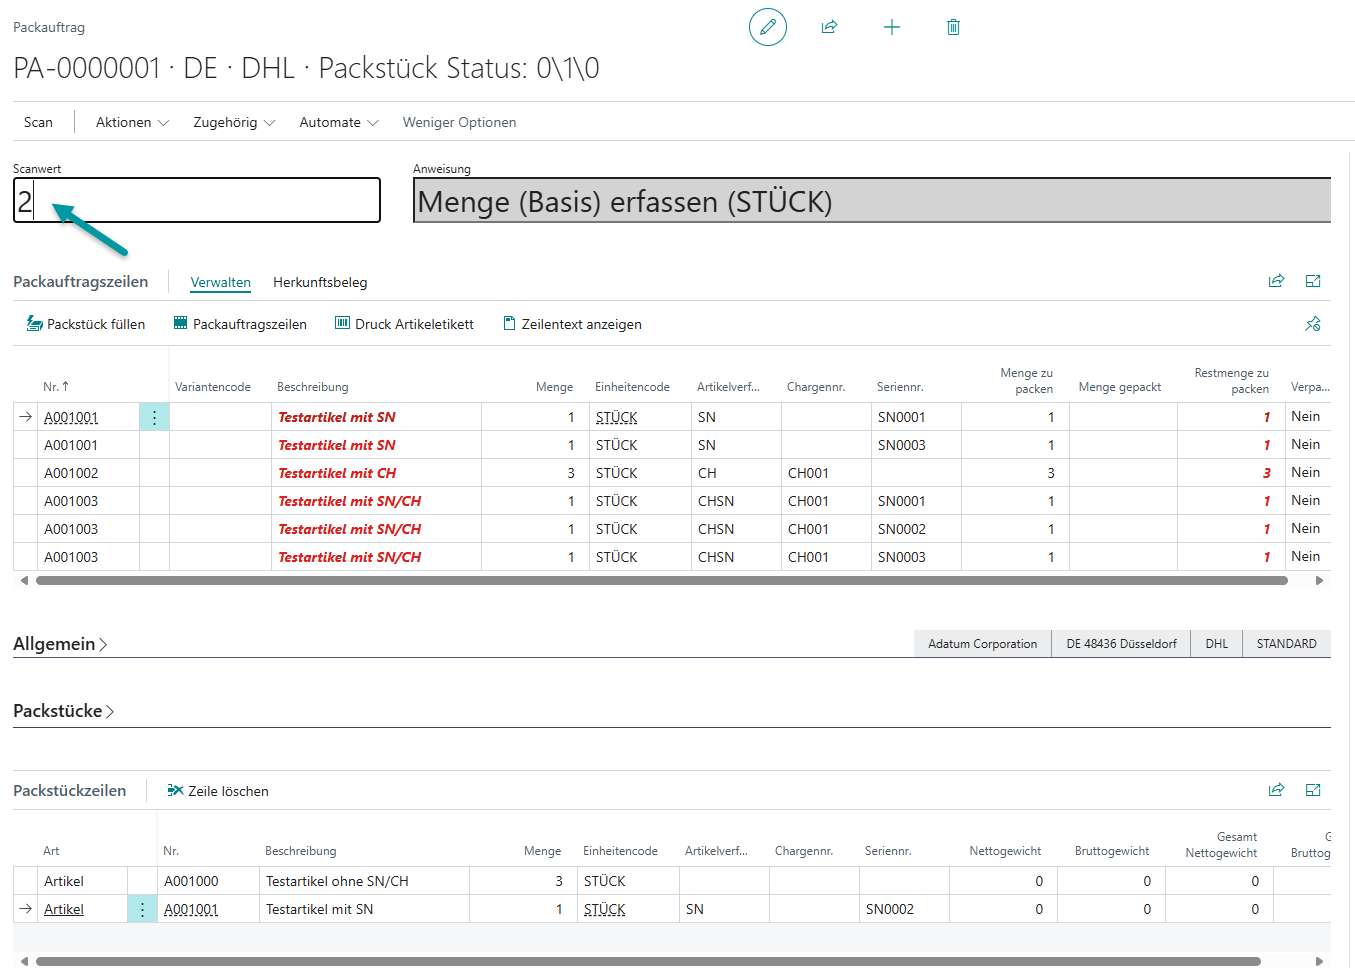Click the Packauftragszeilen horizontal scrollbar
Screen dimensions: 1355x968
[660, 580]
